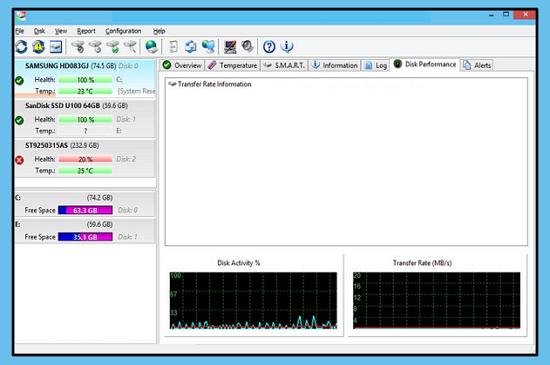Screen dimensions: 550x365
Task: Click the two-monitors network toolbar icon
Action: pyautogui.click(x=208, y=47)
